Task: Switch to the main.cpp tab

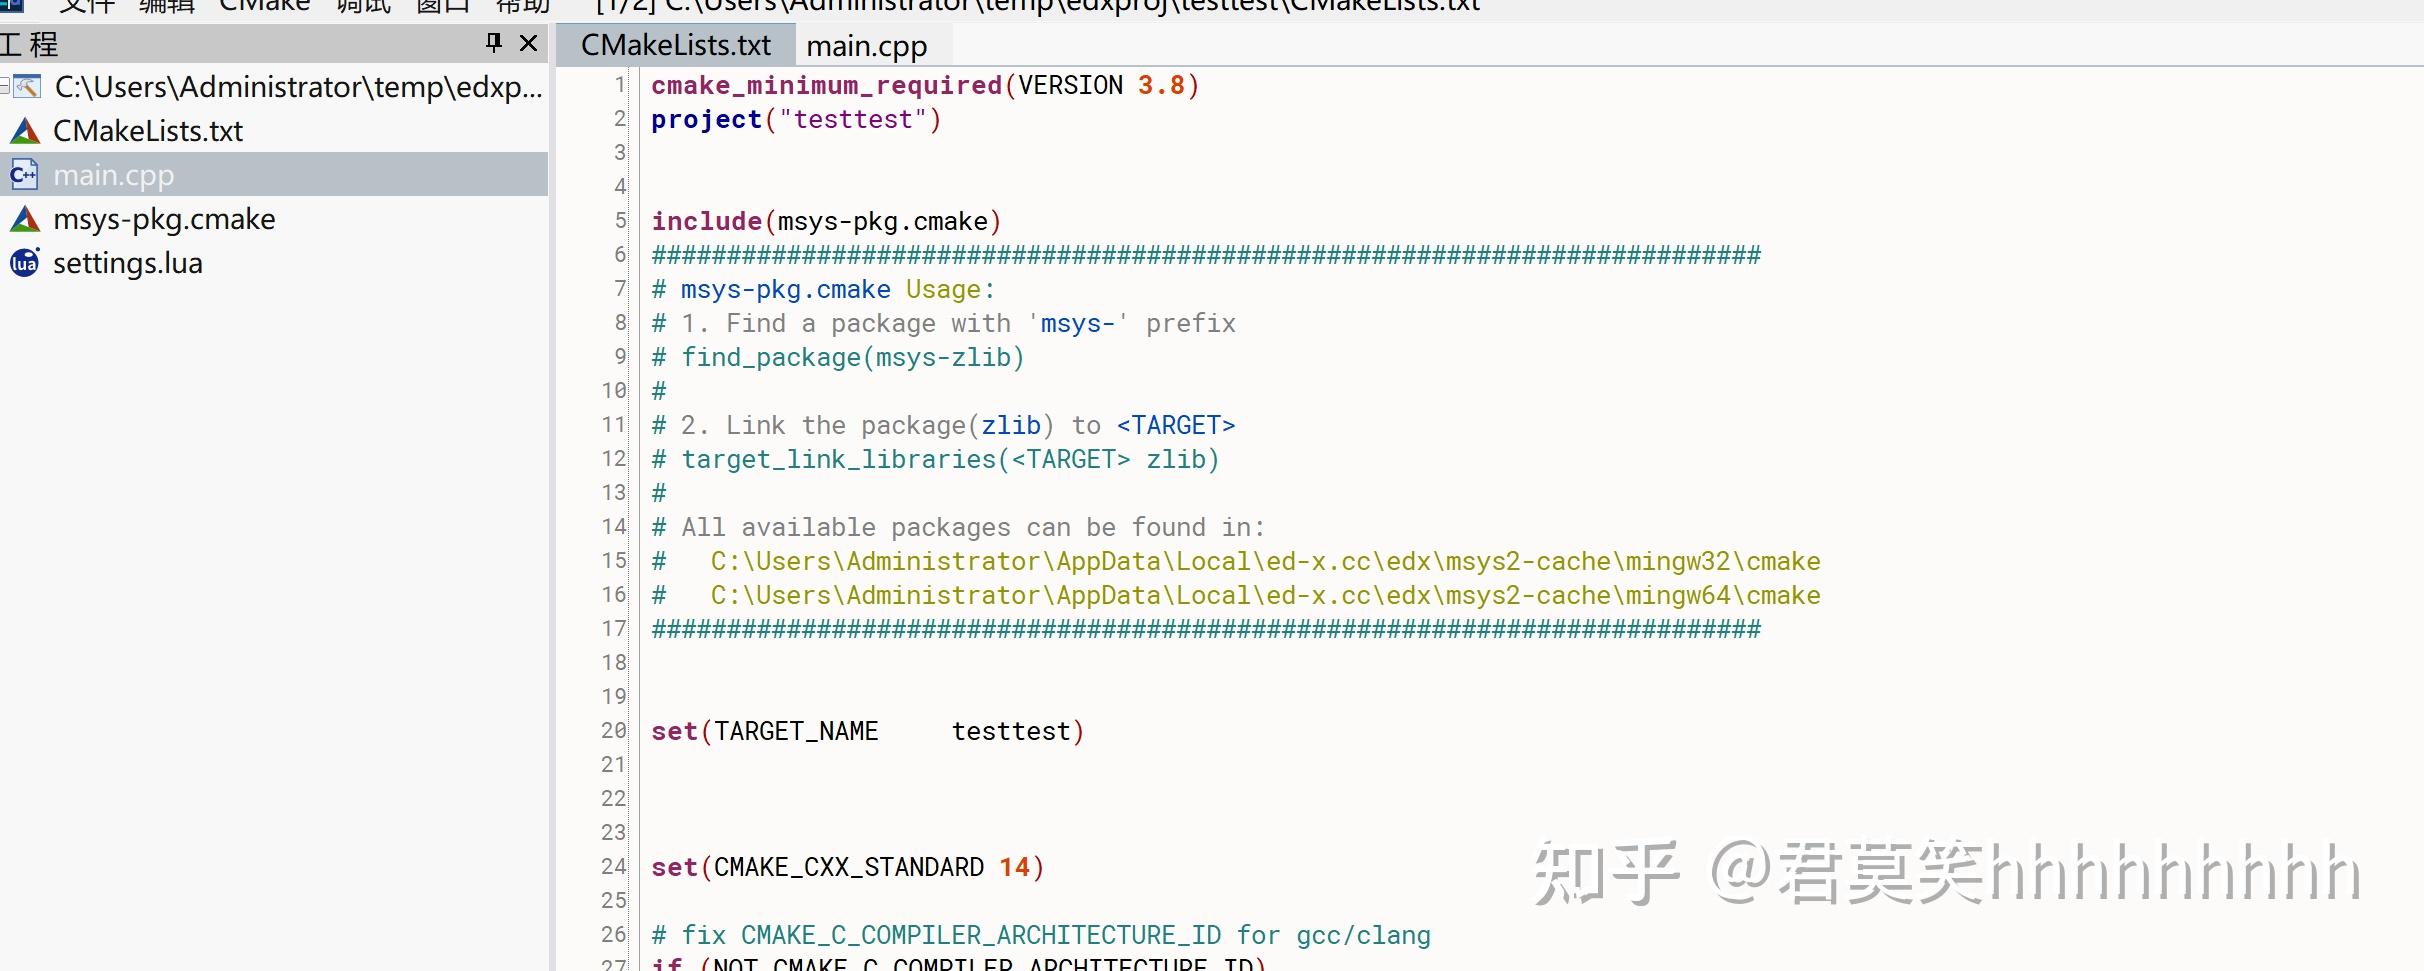Action: pyautogui.click(x=866, y=45)
